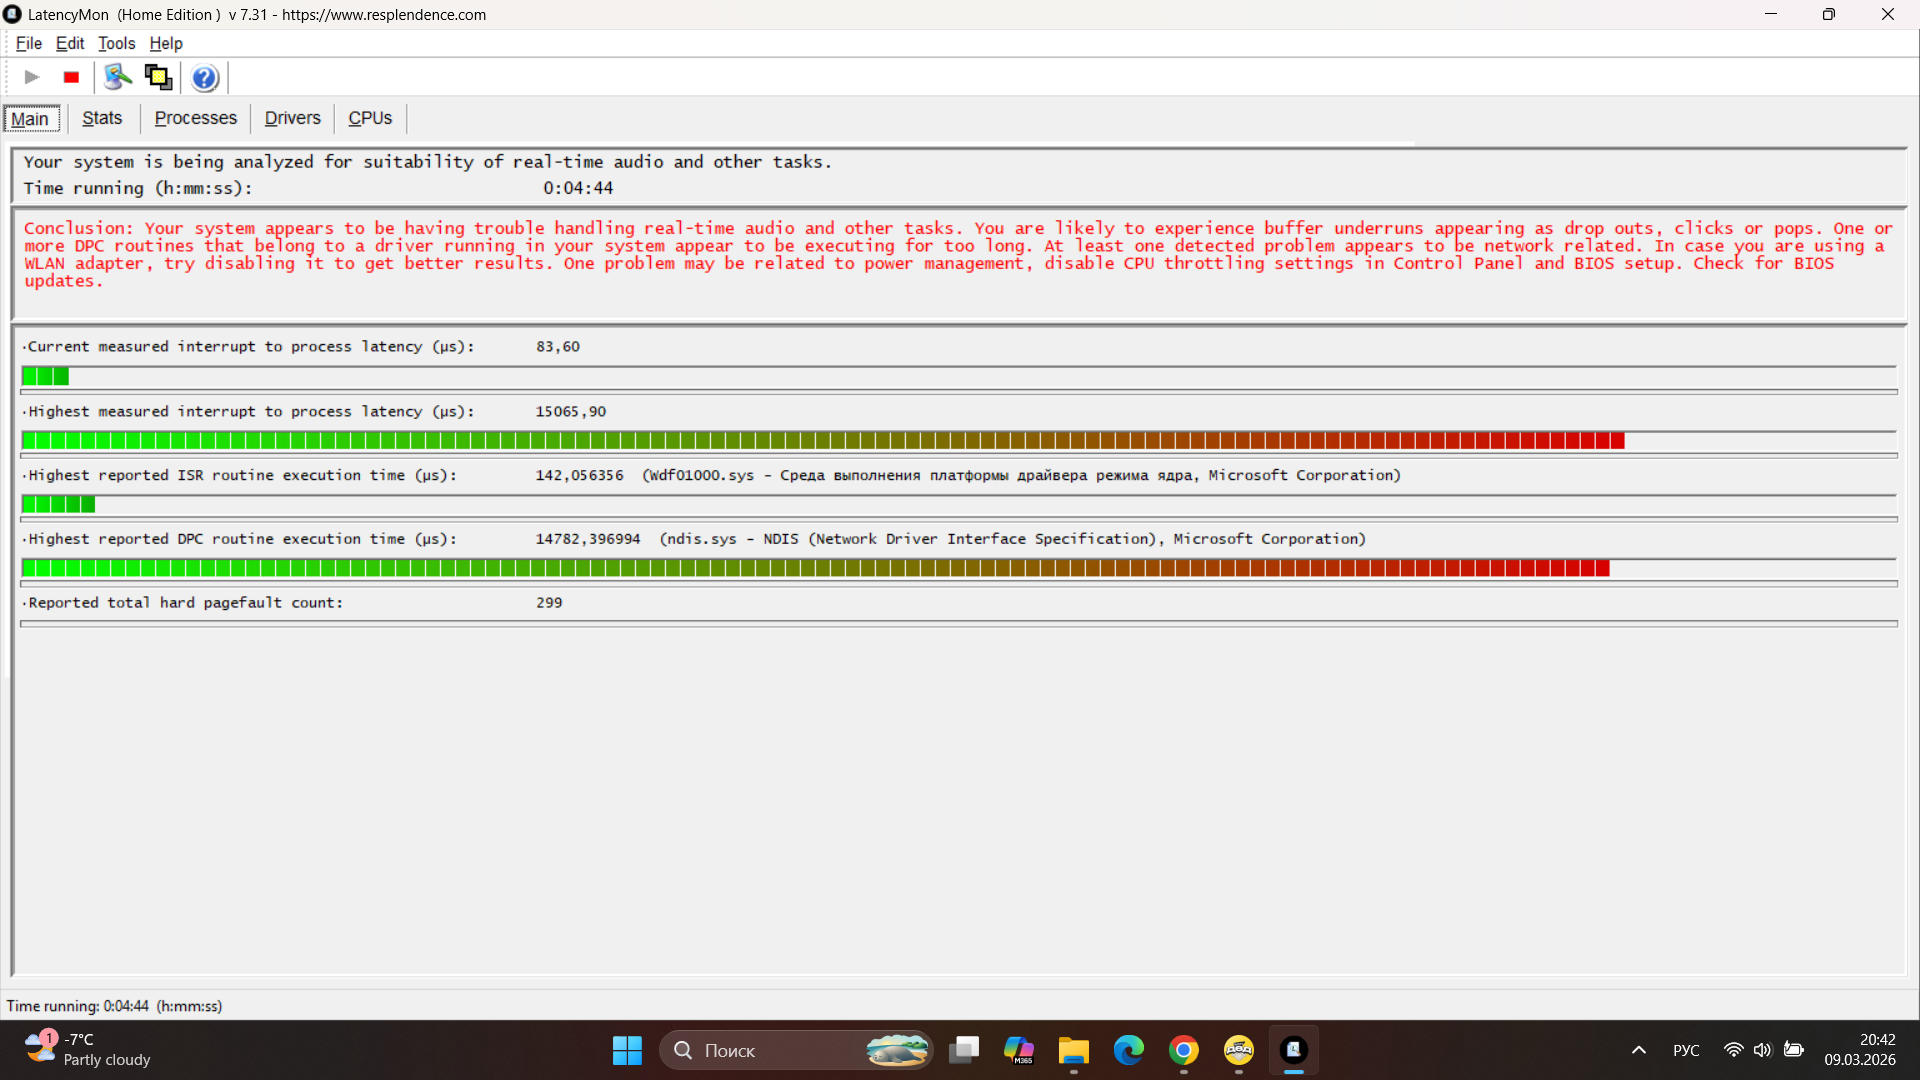Open the Tools menu

click(x=116, y=43)
